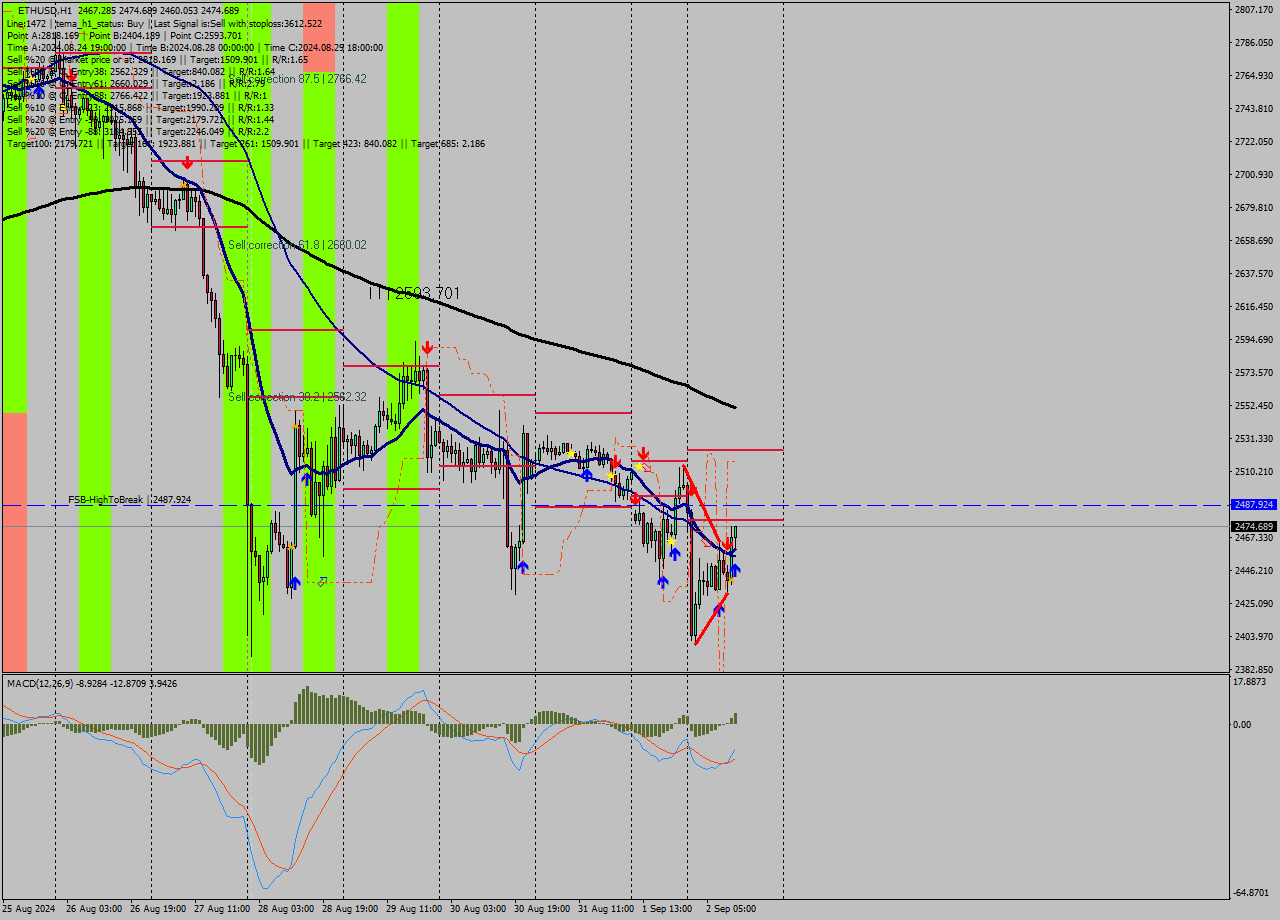Screen dimensions: 1280x920
Task: Click the small orange diamond marker near the 28 Aug lows
Action: pos(321,582)
